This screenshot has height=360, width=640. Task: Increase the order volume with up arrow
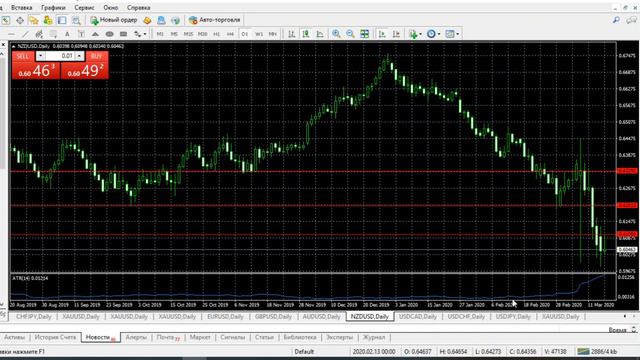[x=79, y=56]
